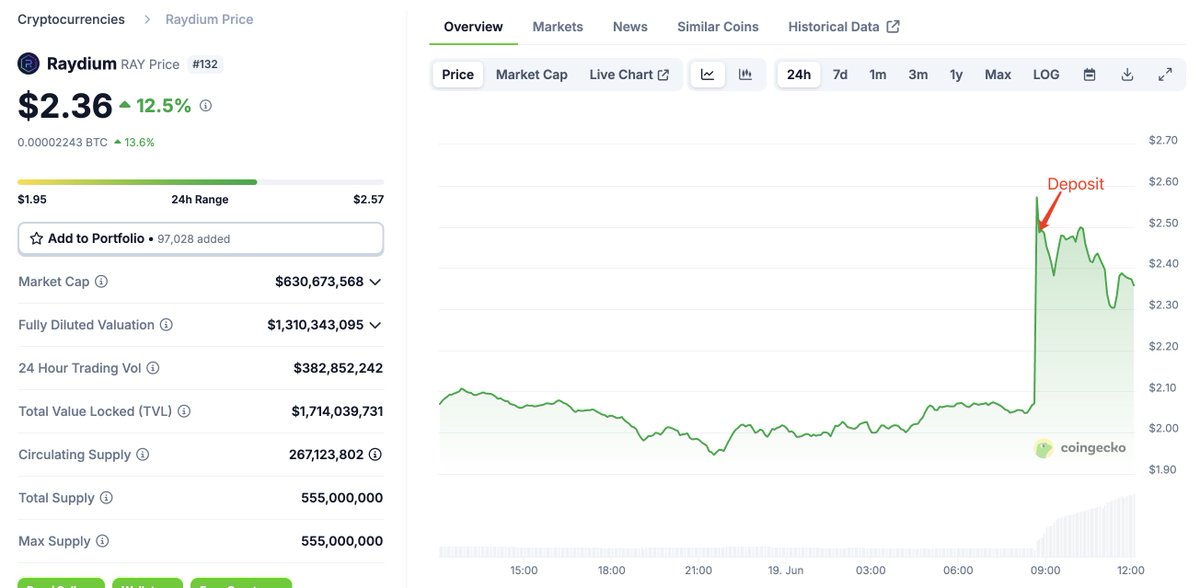Open Max Supply info icon
The image size is (1200, 588).
tap(102, 541)
